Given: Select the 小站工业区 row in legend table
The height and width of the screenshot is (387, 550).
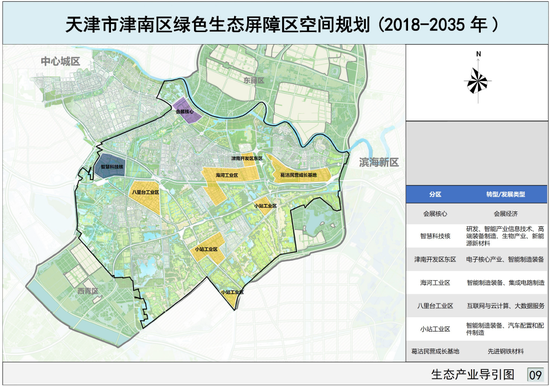Looking at the screenshot, I should coord(477,329).
